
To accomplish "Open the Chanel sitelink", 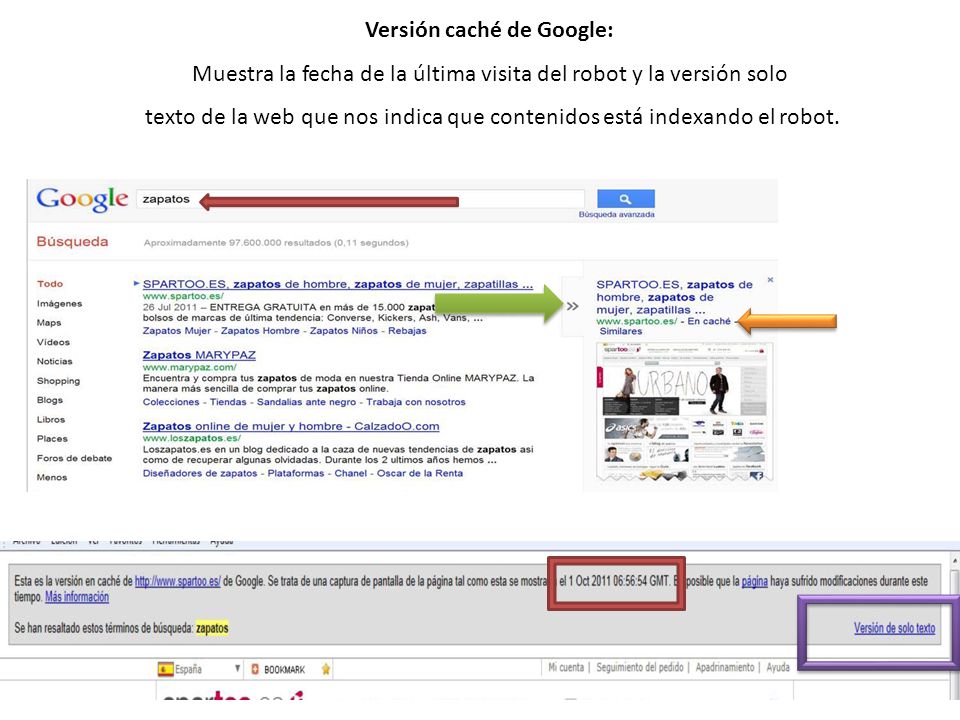I will 350,473.
